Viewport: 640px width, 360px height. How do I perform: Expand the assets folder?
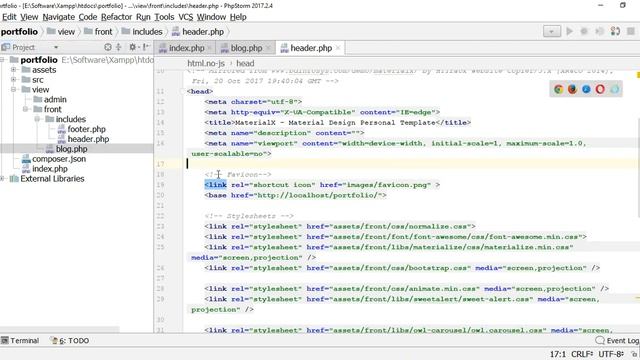14,70
